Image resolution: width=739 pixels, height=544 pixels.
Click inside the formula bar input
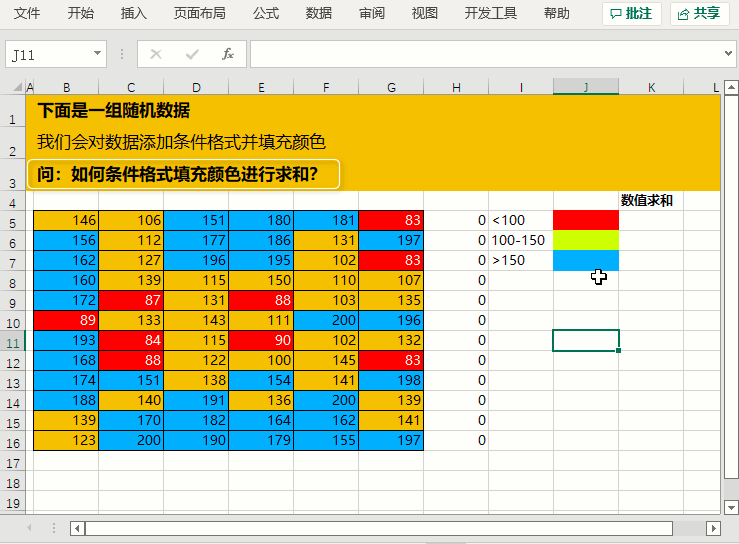(x=485, y=54)
